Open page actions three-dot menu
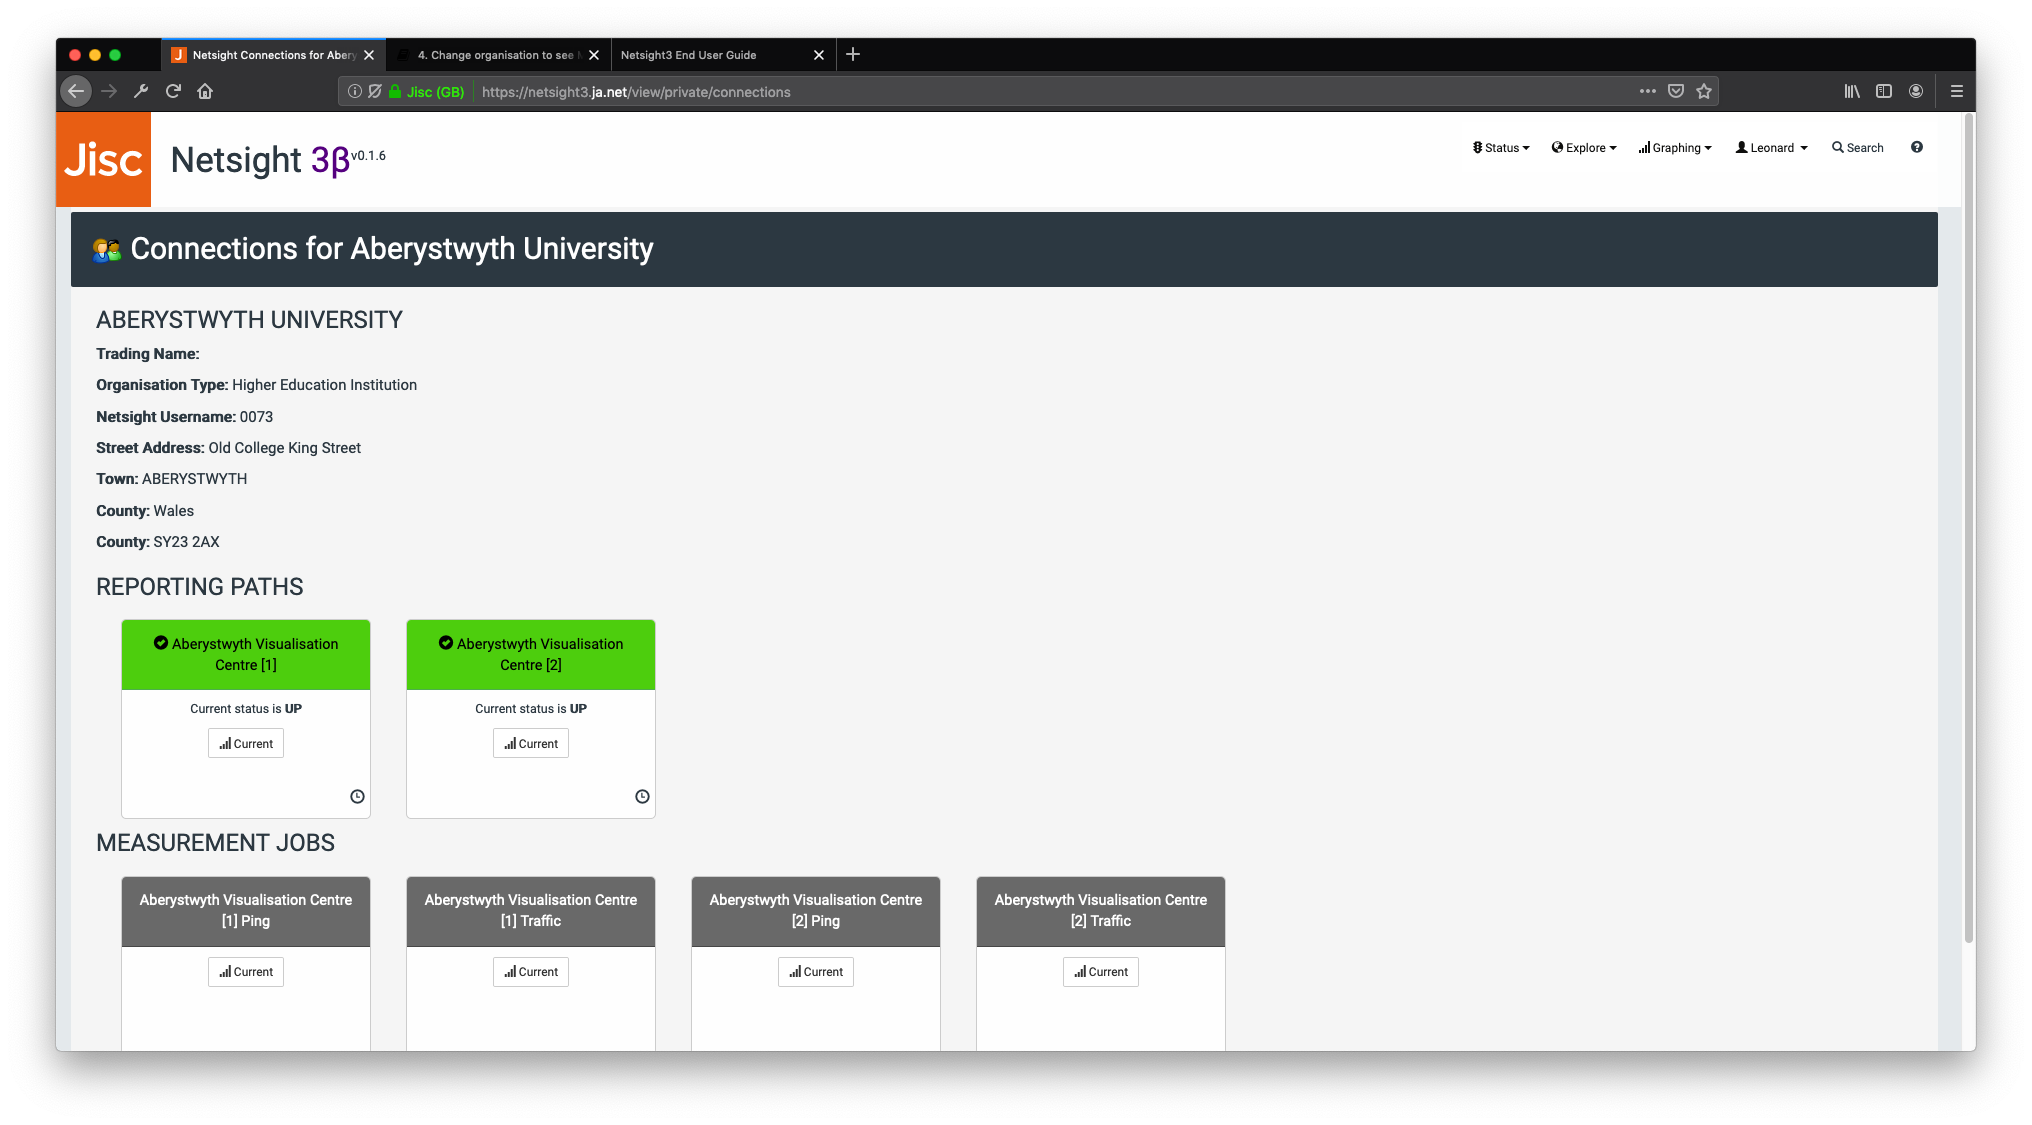 tap(1648, 91)
